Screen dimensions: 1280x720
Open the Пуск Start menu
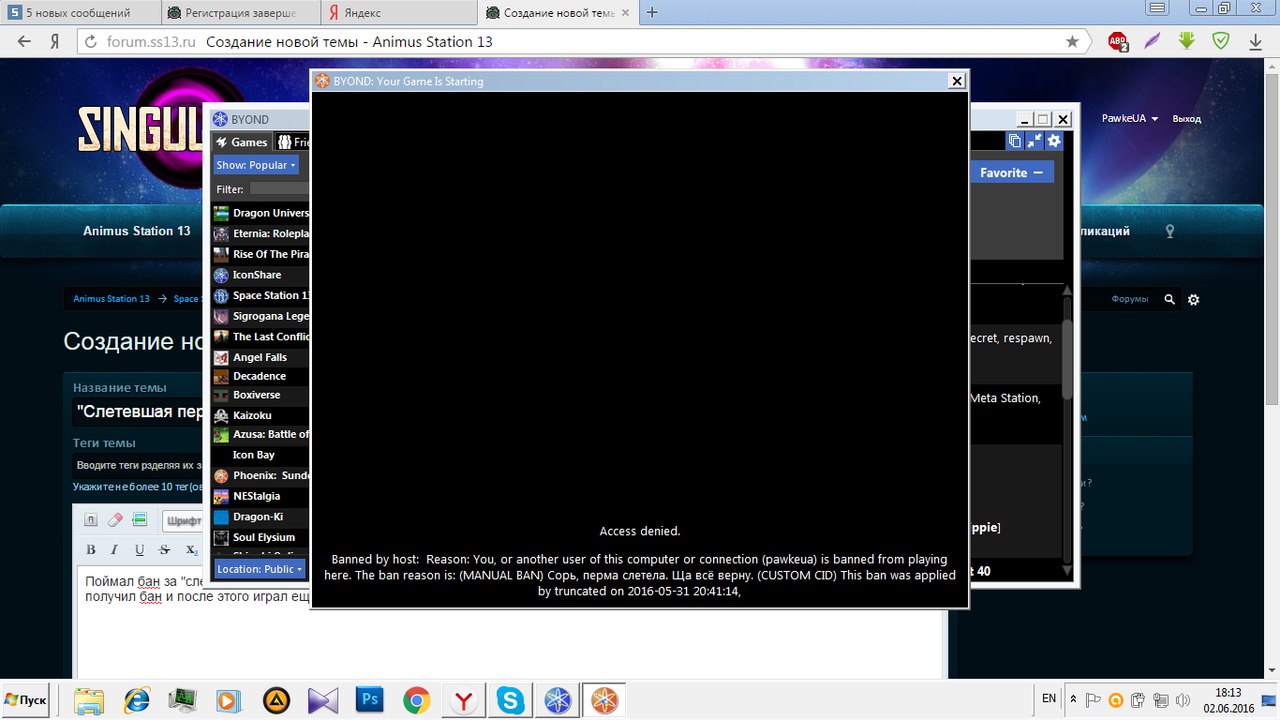pyautogui.click(x=26, y=700)
